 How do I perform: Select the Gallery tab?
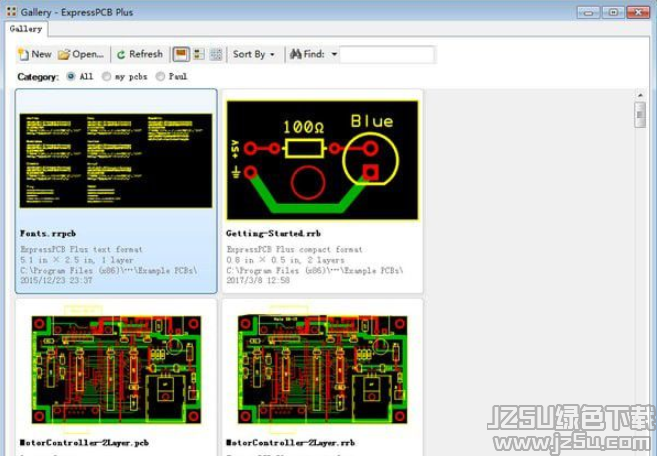[26, 29]
